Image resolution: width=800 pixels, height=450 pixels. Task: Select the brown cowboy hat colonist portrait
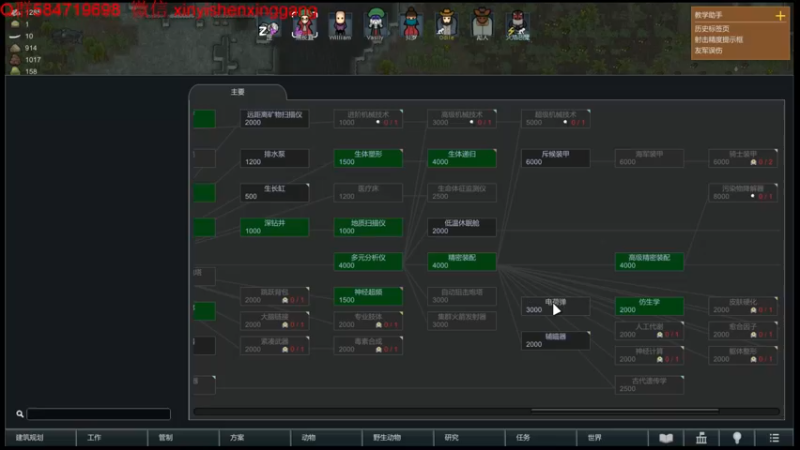click(x=482, y=24)
